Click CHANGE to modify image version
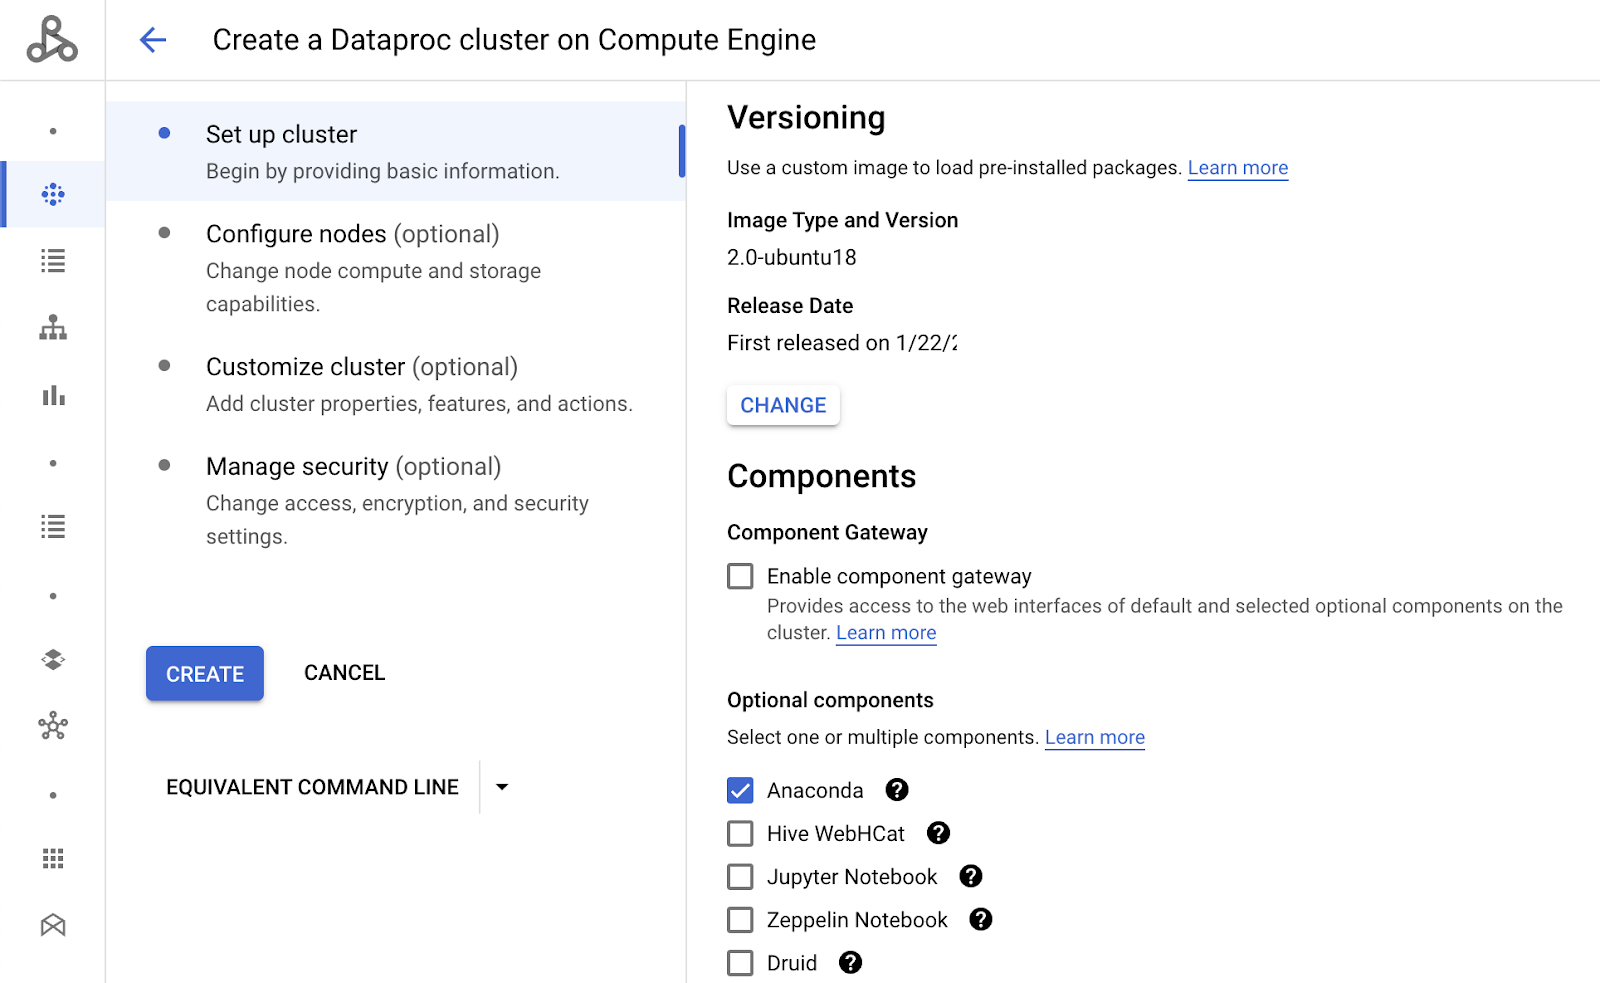This screenshot has height=983, width=1600. [x=783, y=405]
